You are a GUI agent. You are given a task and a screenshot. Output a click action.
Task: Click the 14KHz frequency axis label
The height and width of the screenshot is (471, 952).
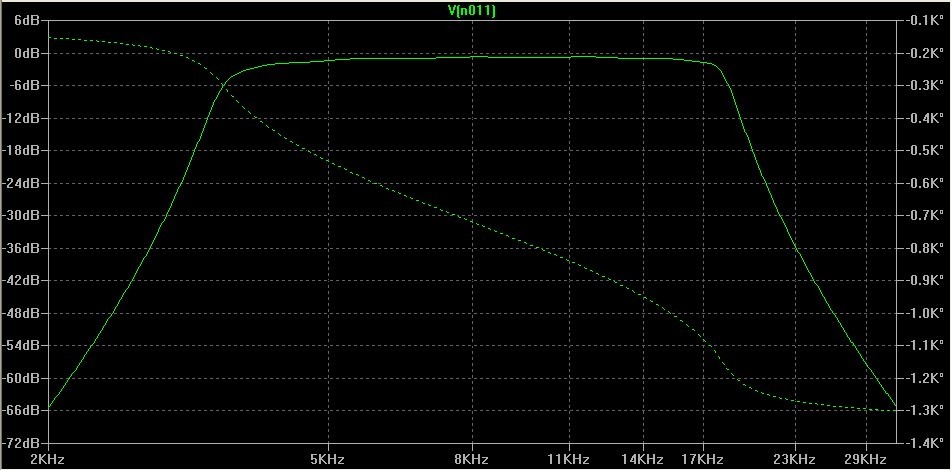[x=643, y=459]
